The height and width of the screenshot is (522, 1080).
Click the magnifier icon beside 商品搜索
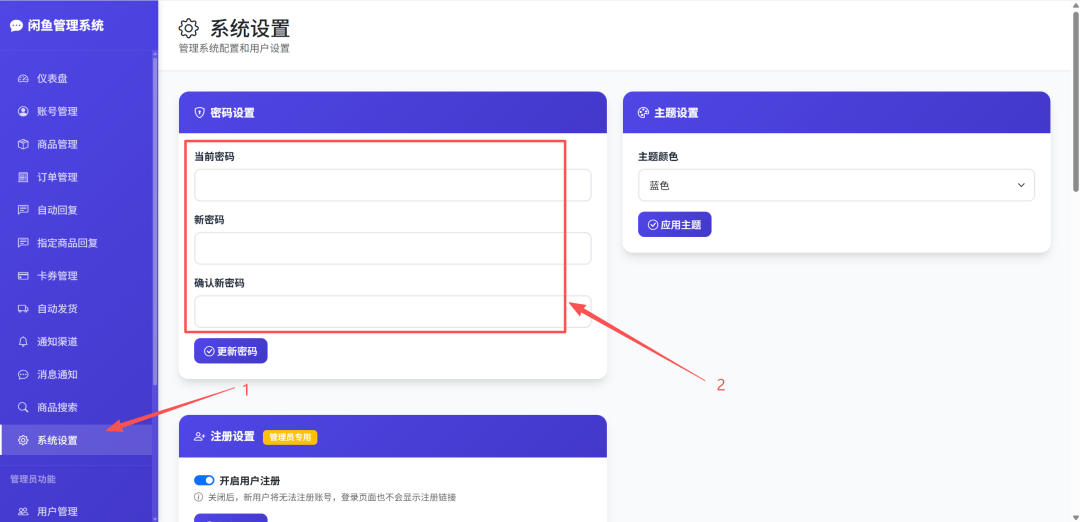coord(23,407)
